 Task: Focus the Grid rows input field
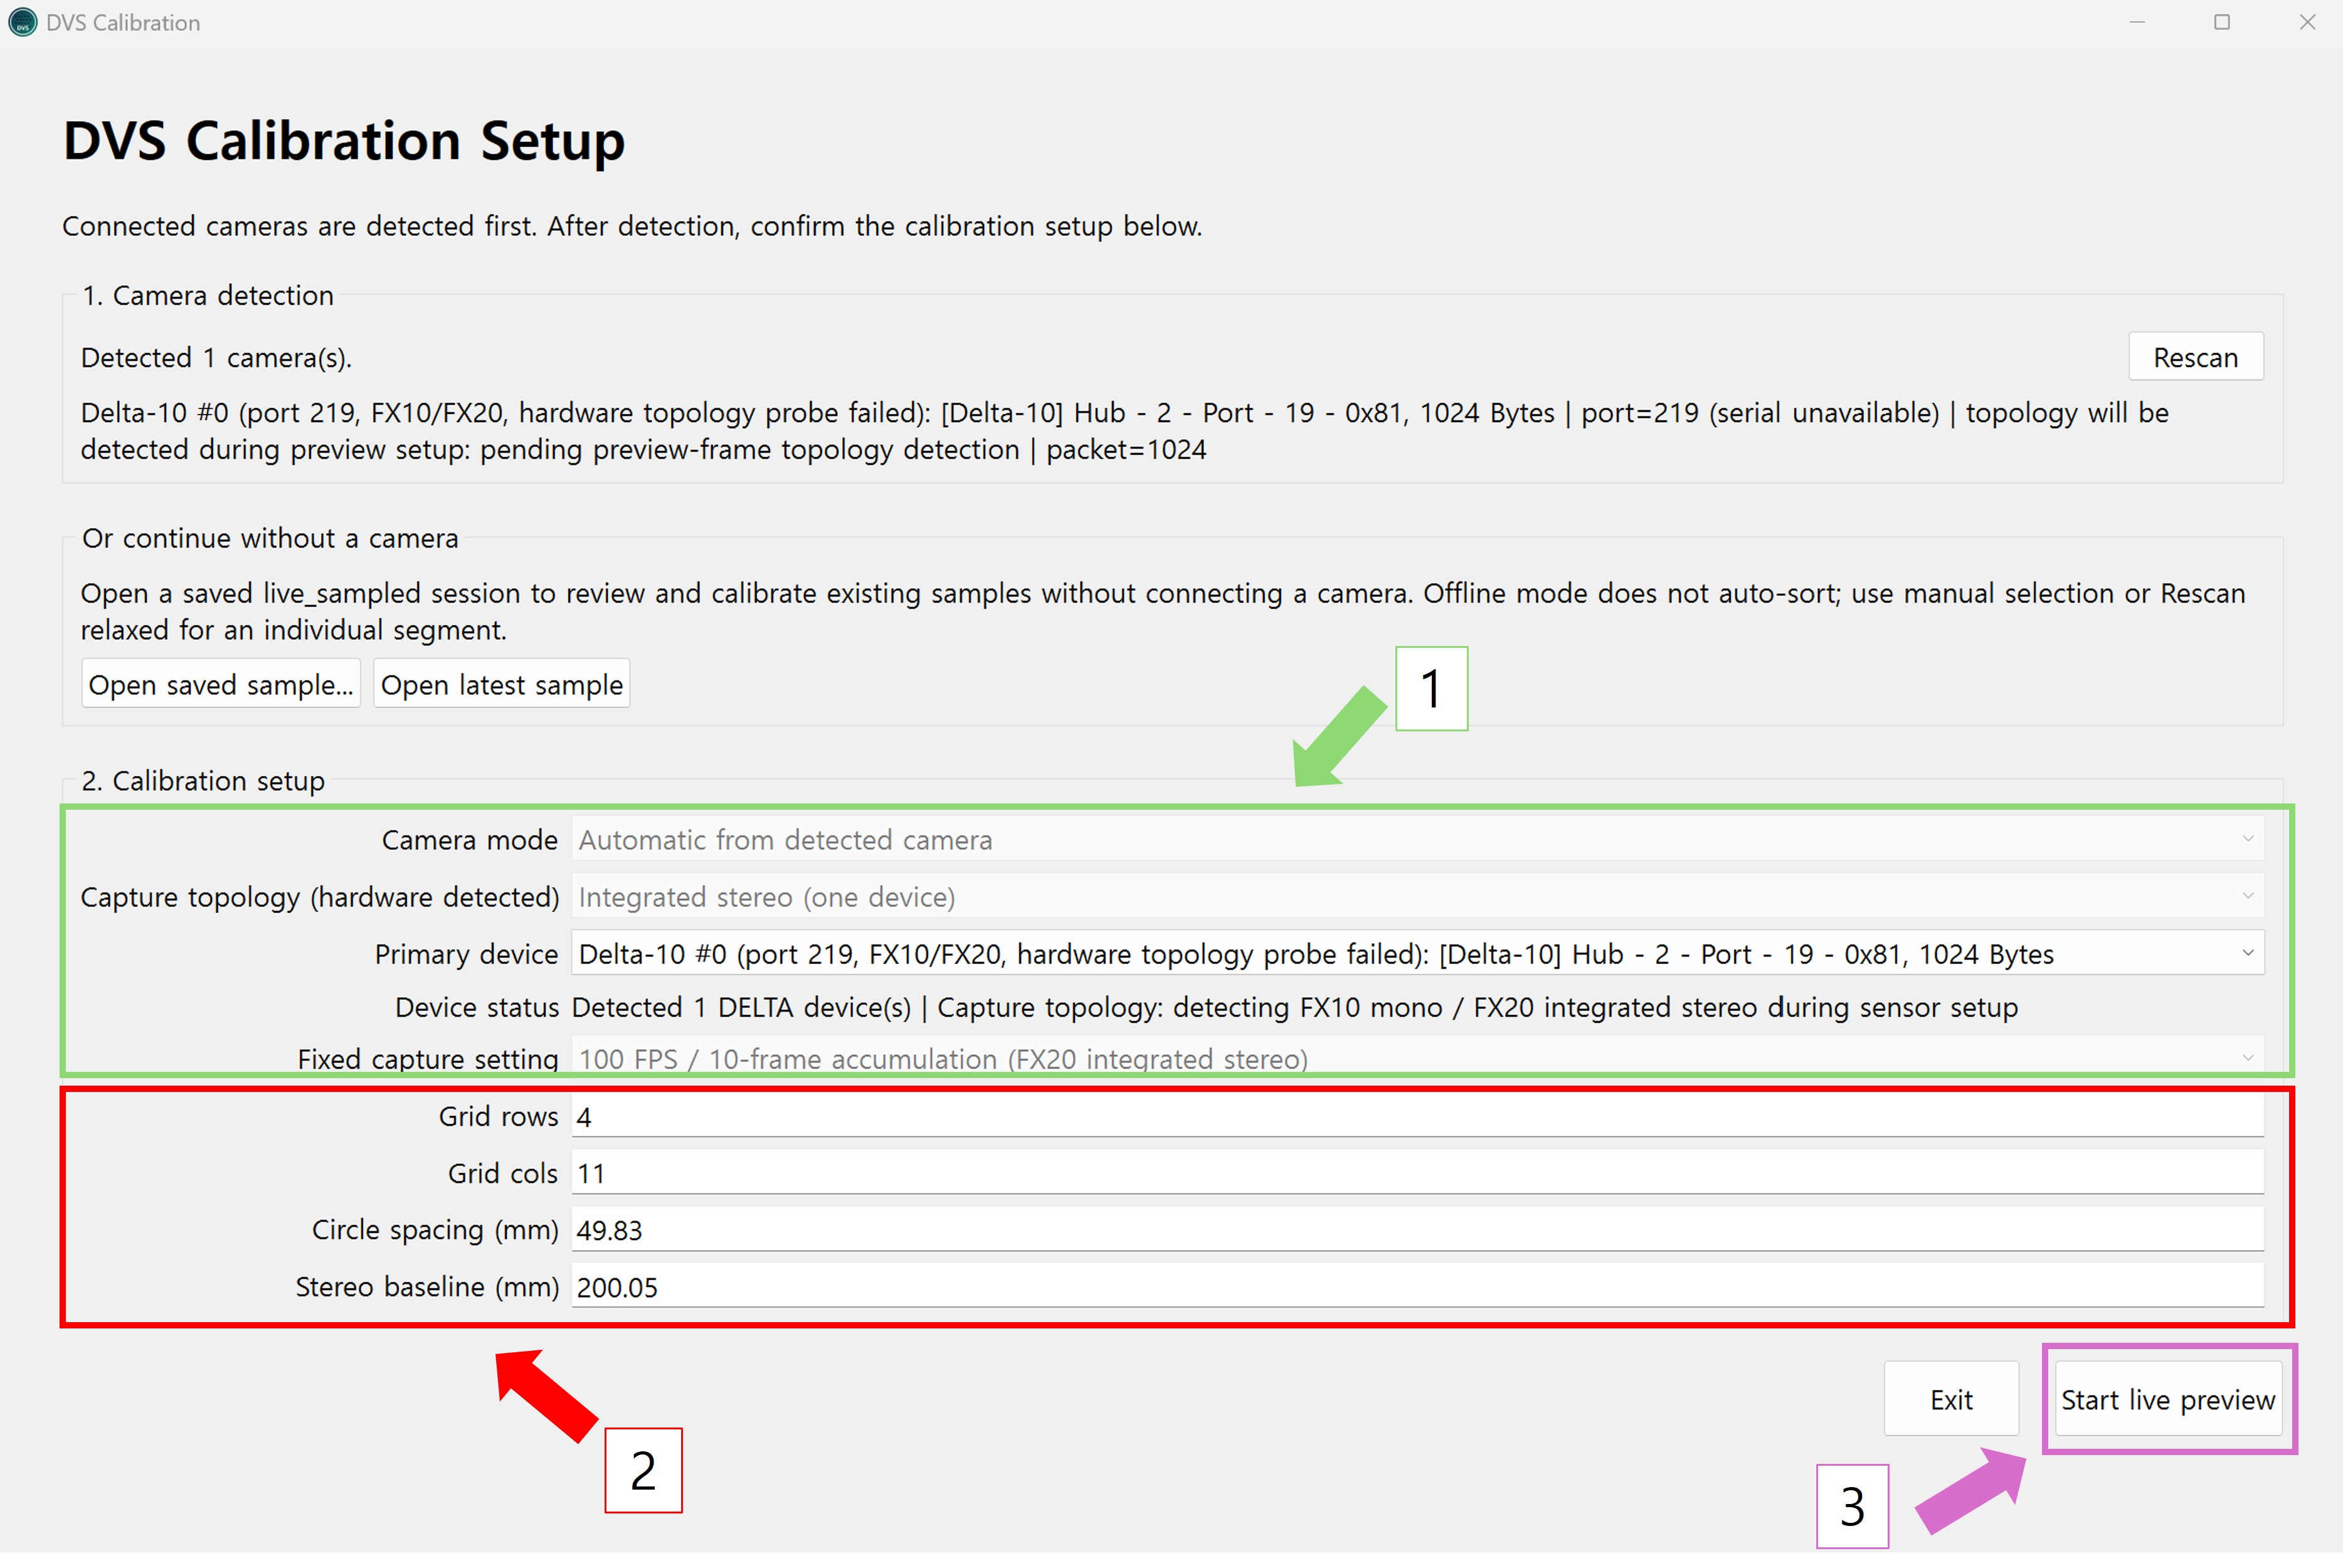[x=1417, y=1115]
